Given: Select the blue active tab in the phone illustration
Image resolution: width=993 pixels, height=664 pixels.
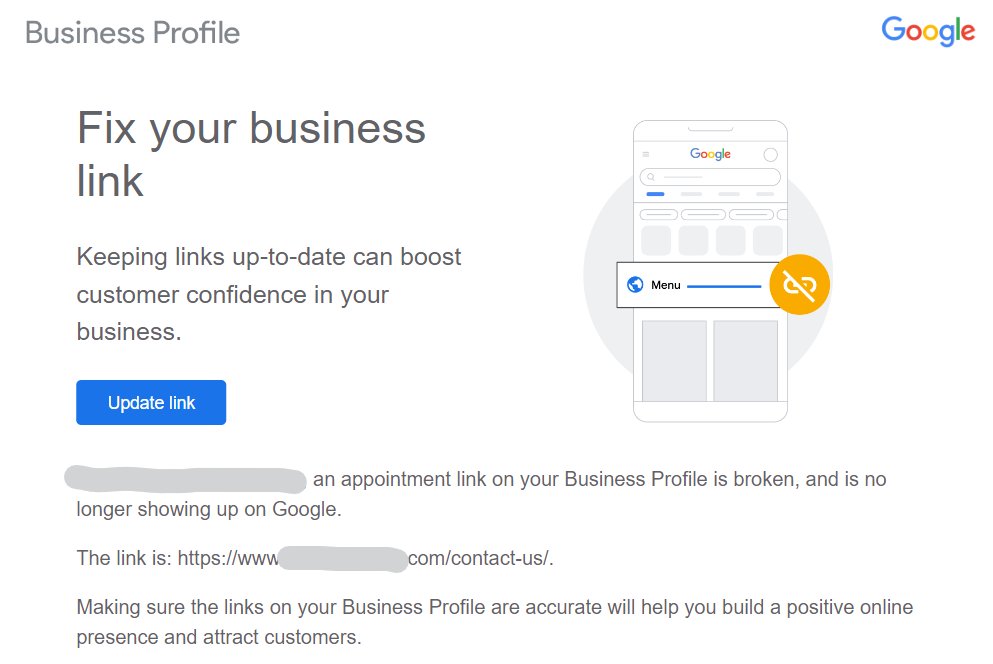Looking at the screenshot, I should pyautogui.click(x=655, y=194).
